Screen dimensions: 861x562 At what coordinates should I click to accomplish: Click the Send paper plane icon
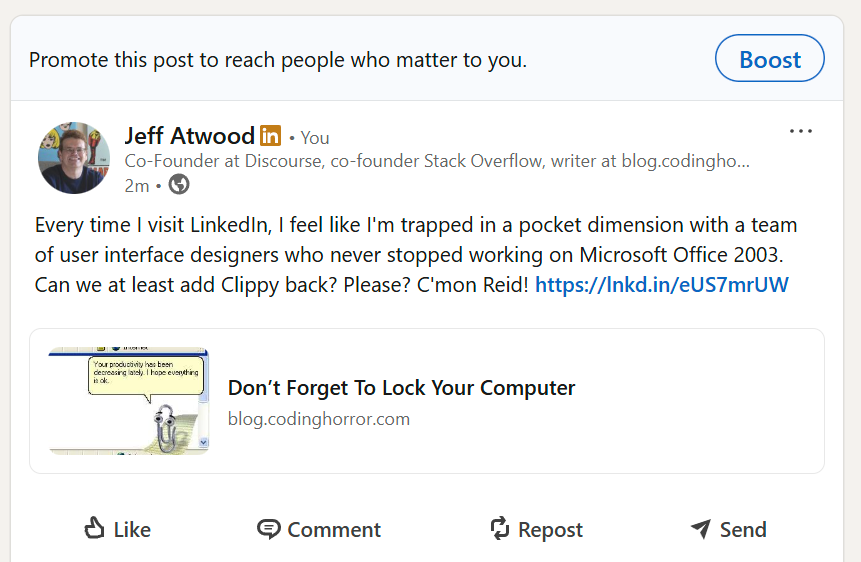click(701, 528)
